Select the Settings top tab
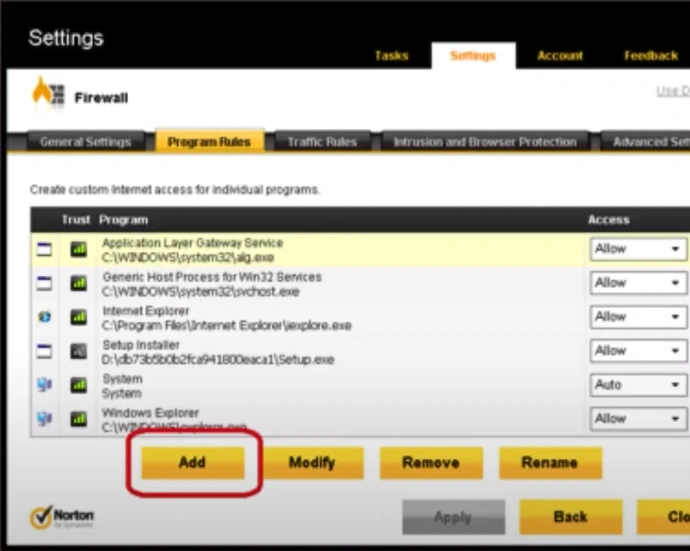The height and width of the screenshot is (551, 690). pos(473,56)
